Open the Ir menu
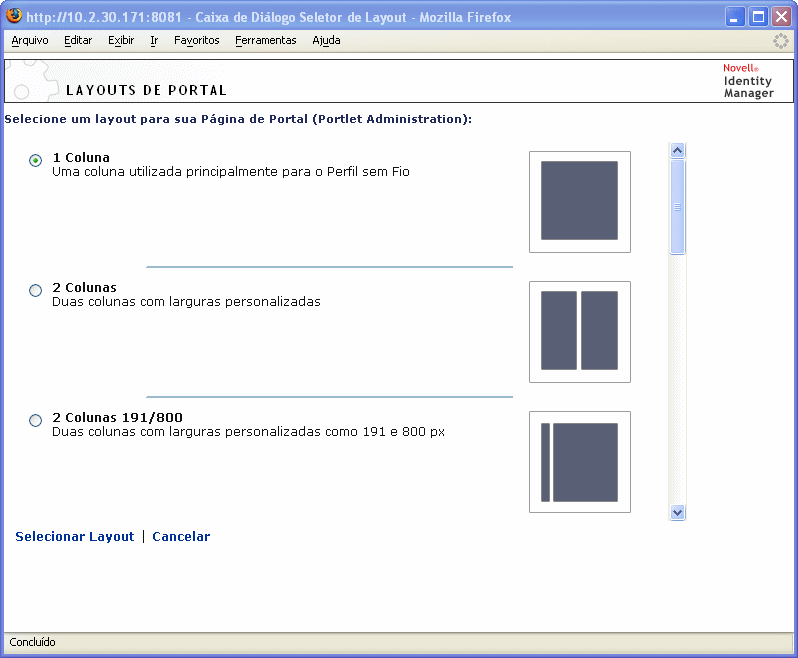 [154, 40]
